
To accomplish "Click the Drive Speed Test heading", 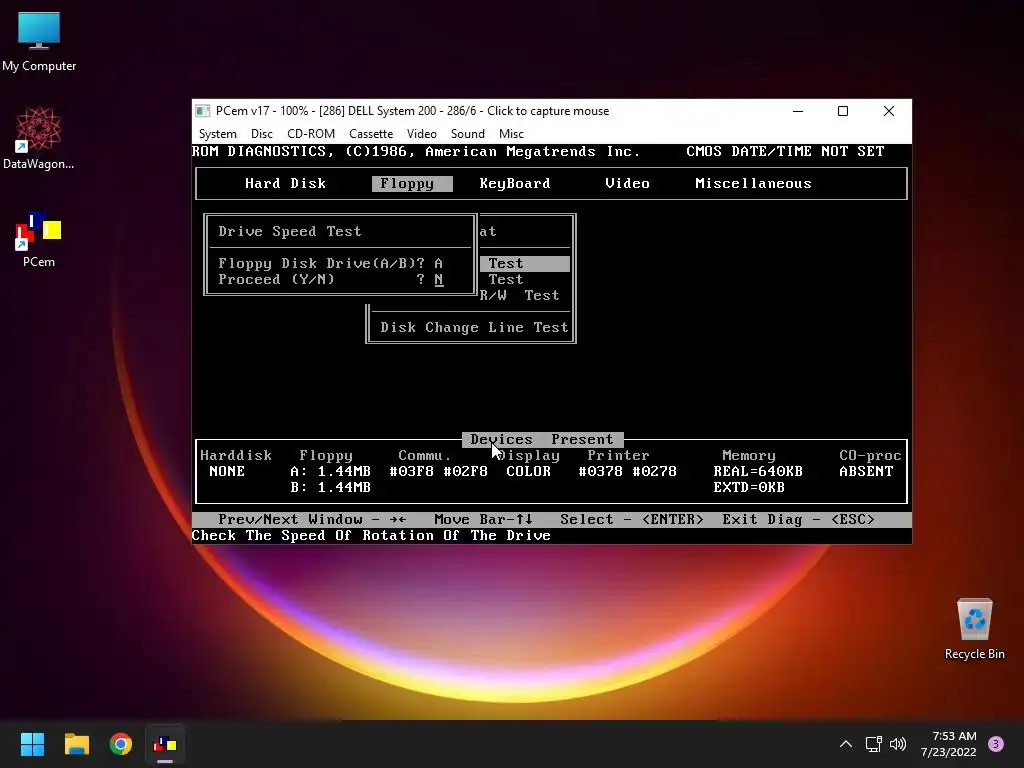I will (289, 231).
